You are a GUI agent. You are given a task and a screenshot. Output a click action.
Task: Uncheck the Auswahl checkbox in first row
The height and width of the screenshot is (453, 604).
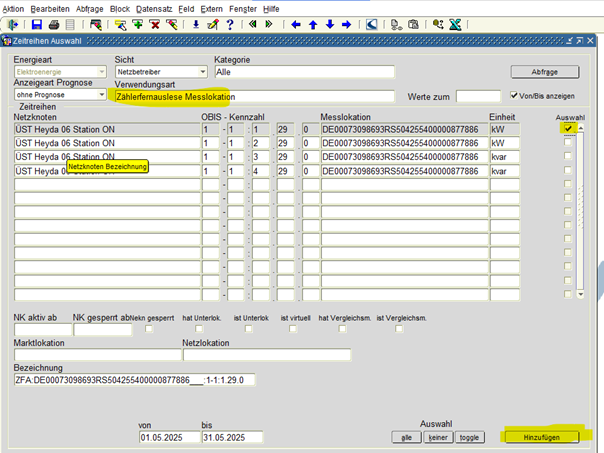pyautogui.click(x=568, y=129)
